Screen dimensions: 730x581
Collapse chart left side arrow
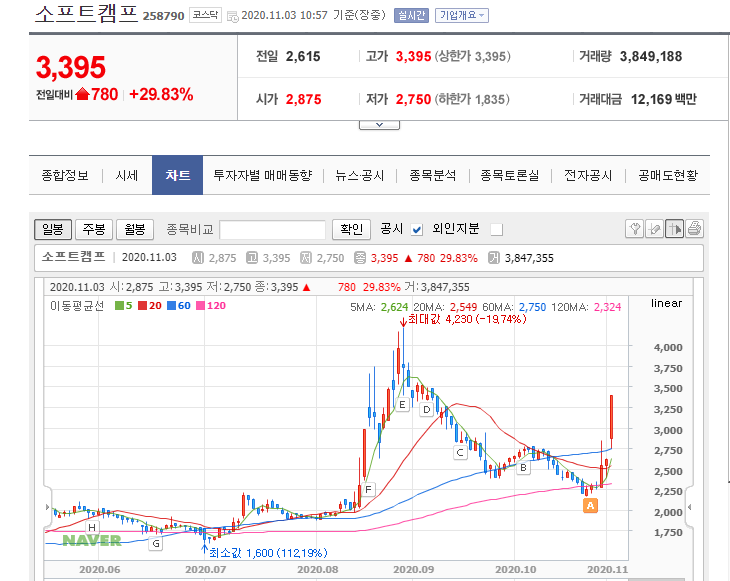47,507
